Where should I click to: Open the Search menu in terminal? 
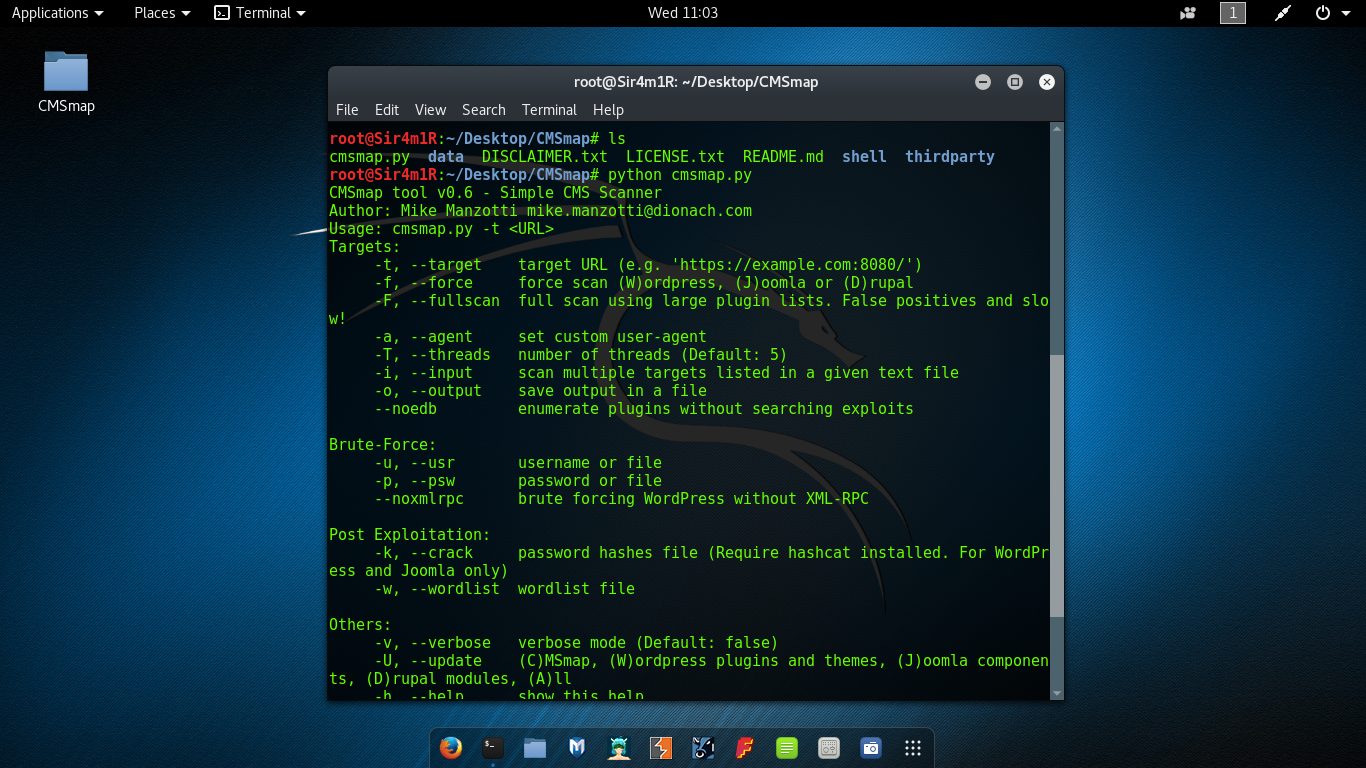pyautogui.click(x=483, y=110)
